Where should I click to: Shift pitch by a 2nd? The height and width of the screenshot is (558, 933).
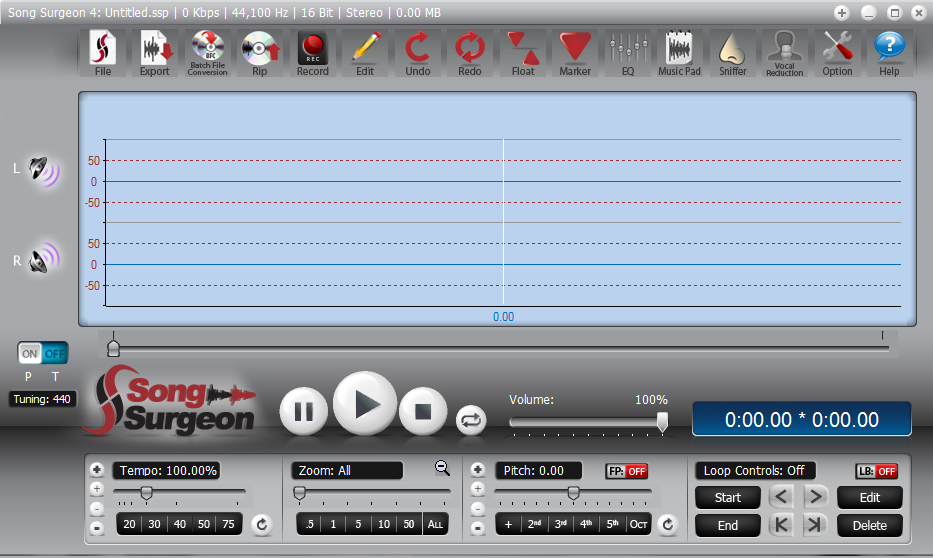534,524
